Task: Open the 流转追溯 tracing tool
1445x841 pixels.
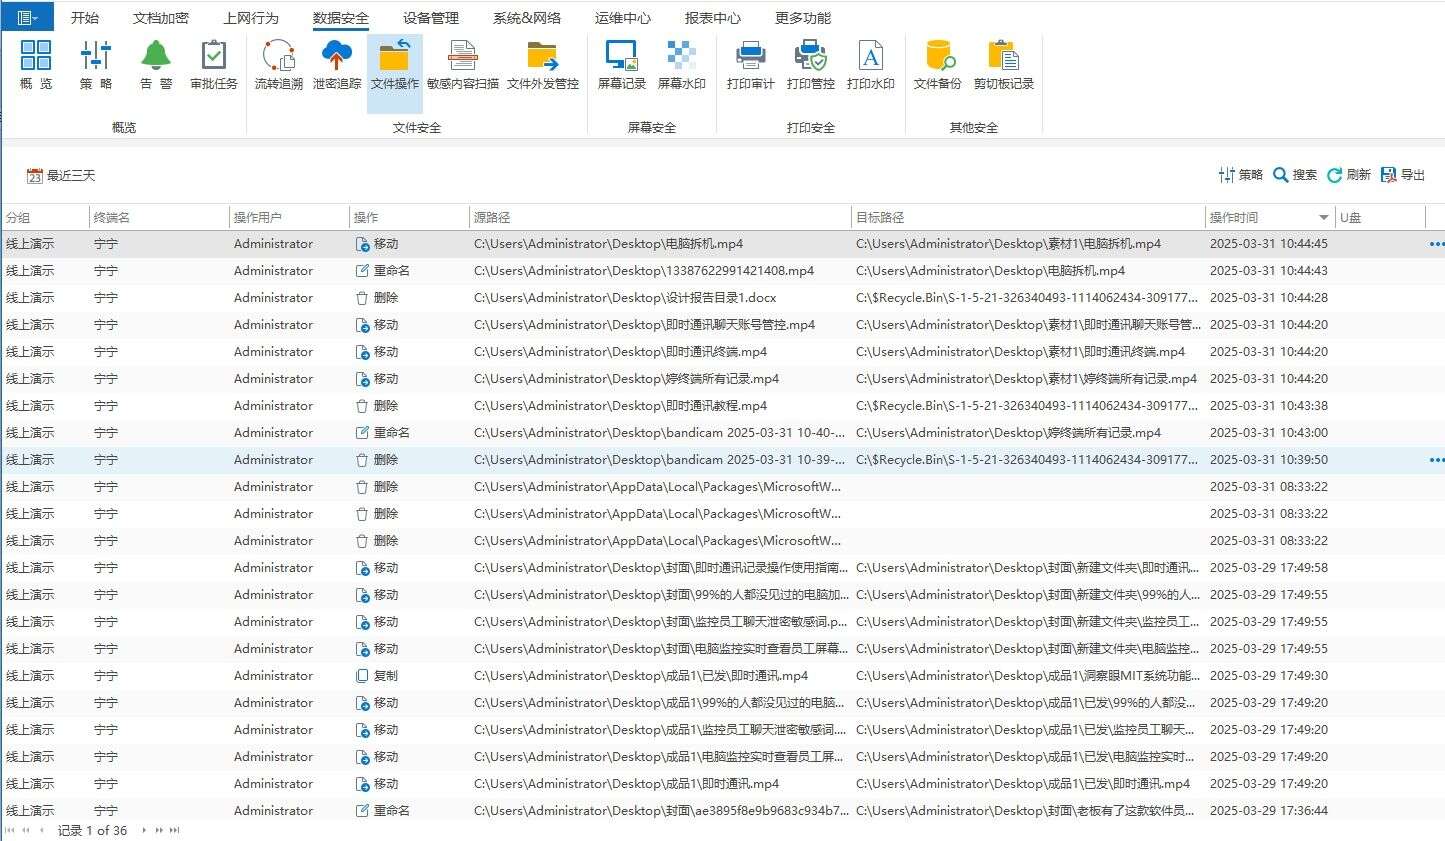Action: pyautogui.click(x=278, y=65)
